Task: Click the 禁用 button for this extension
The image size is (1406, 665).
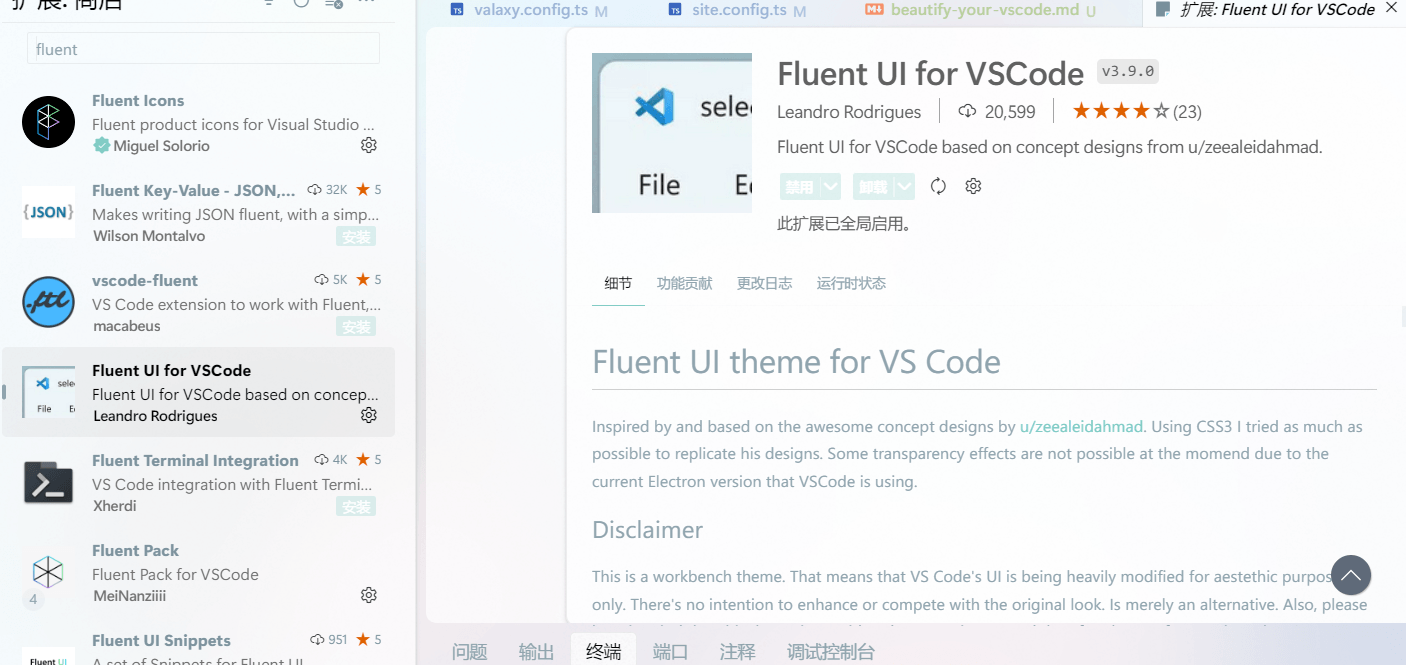Action: (799, 186)
